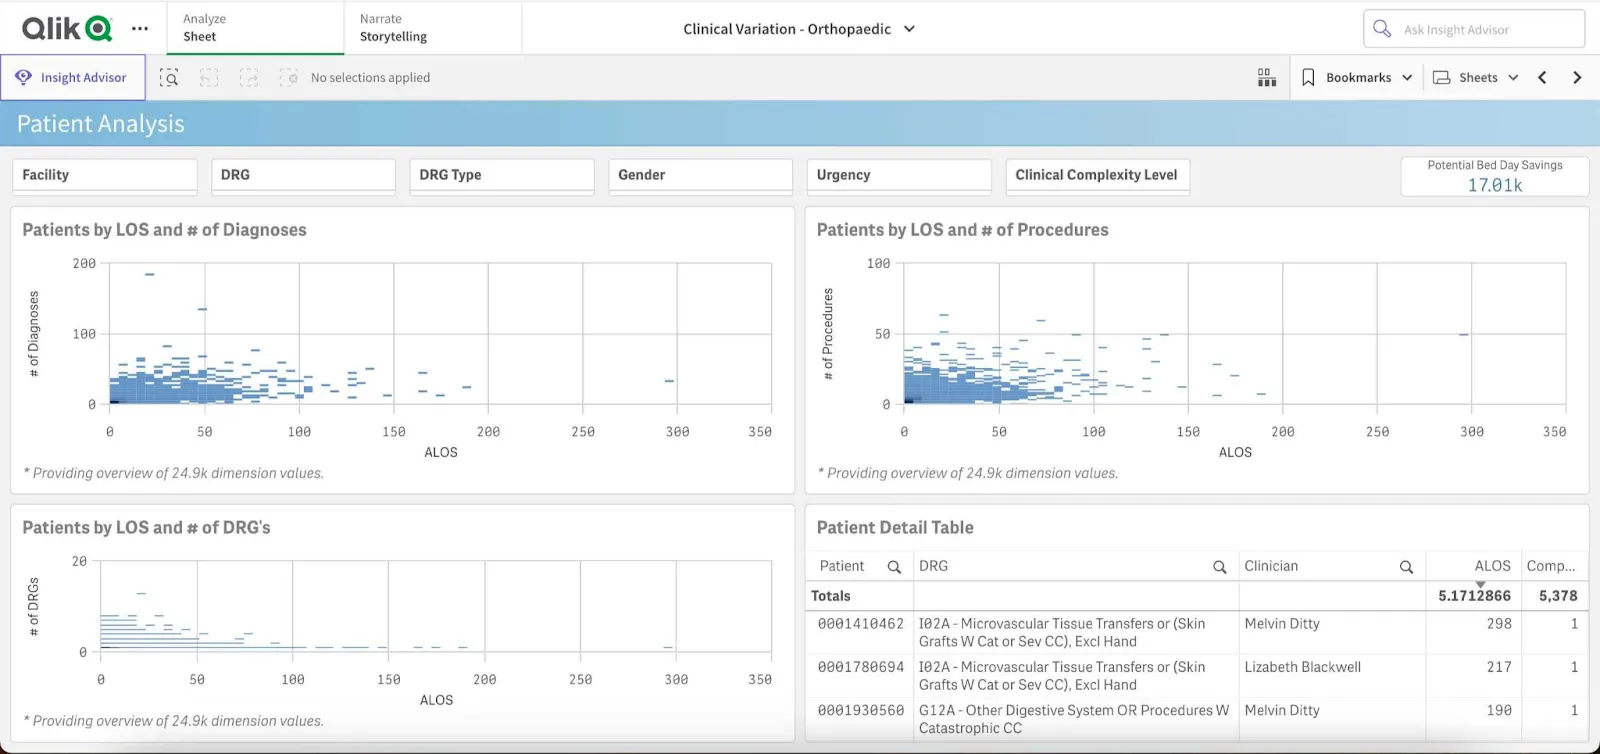The height and width of the screenshot is (754, 1600).
Task: Click the Patient Analysis sheet title
Action: (x=100, y=124)
